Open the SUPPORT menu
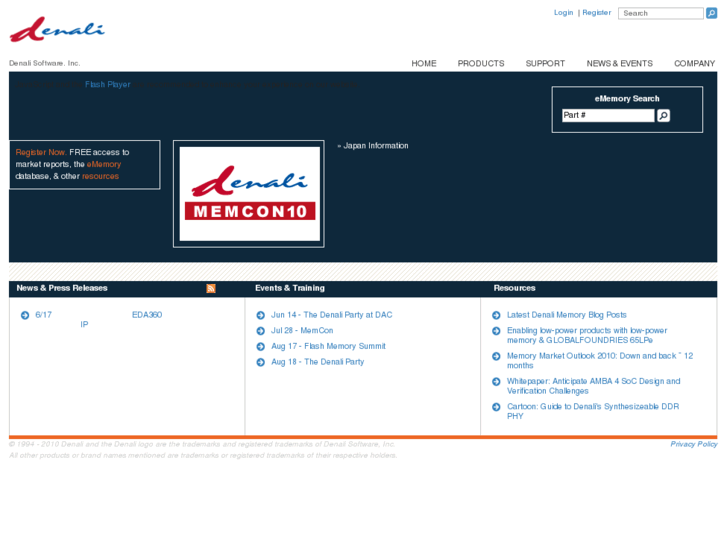Image resolution: width=727 pixels, height=545 pixels. (x=545, y=64)
